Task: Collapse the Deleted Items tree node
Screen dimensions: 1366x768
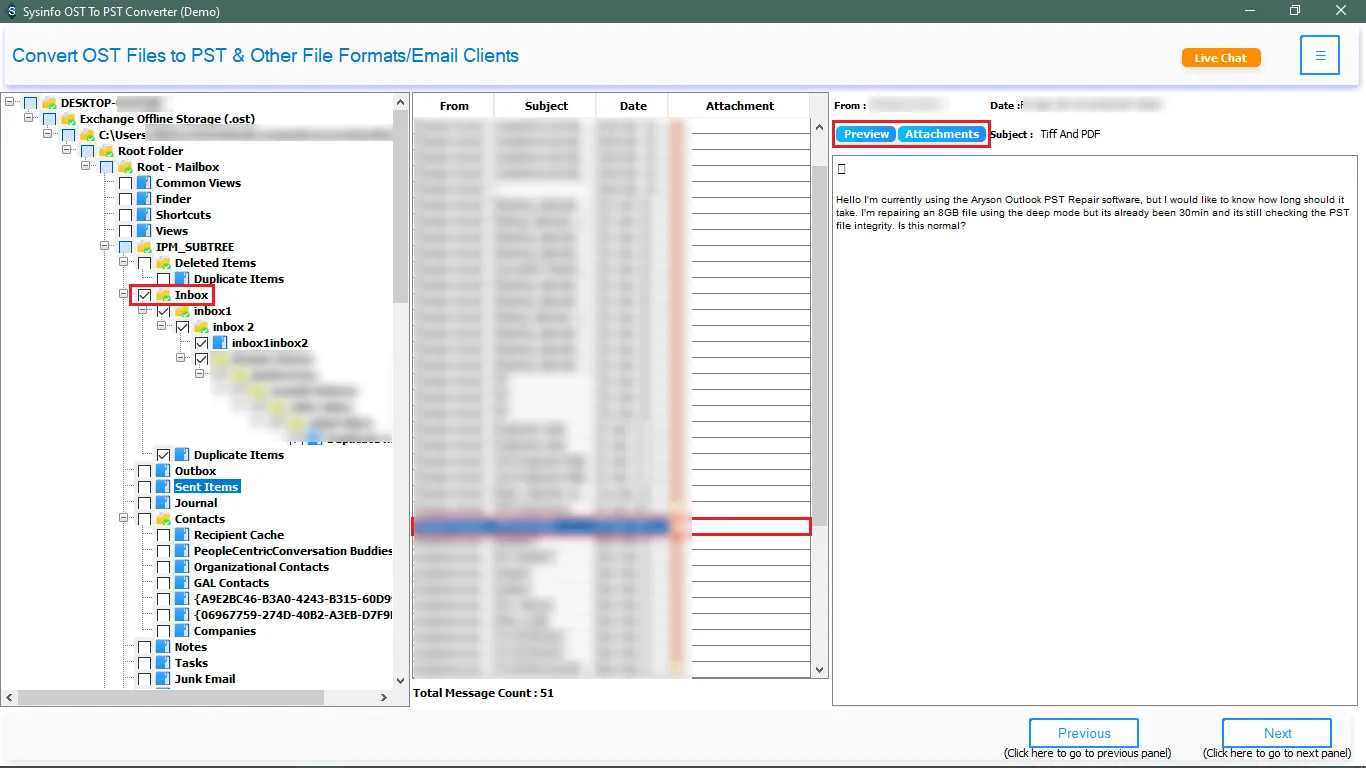Action: [x=124, y=263]
